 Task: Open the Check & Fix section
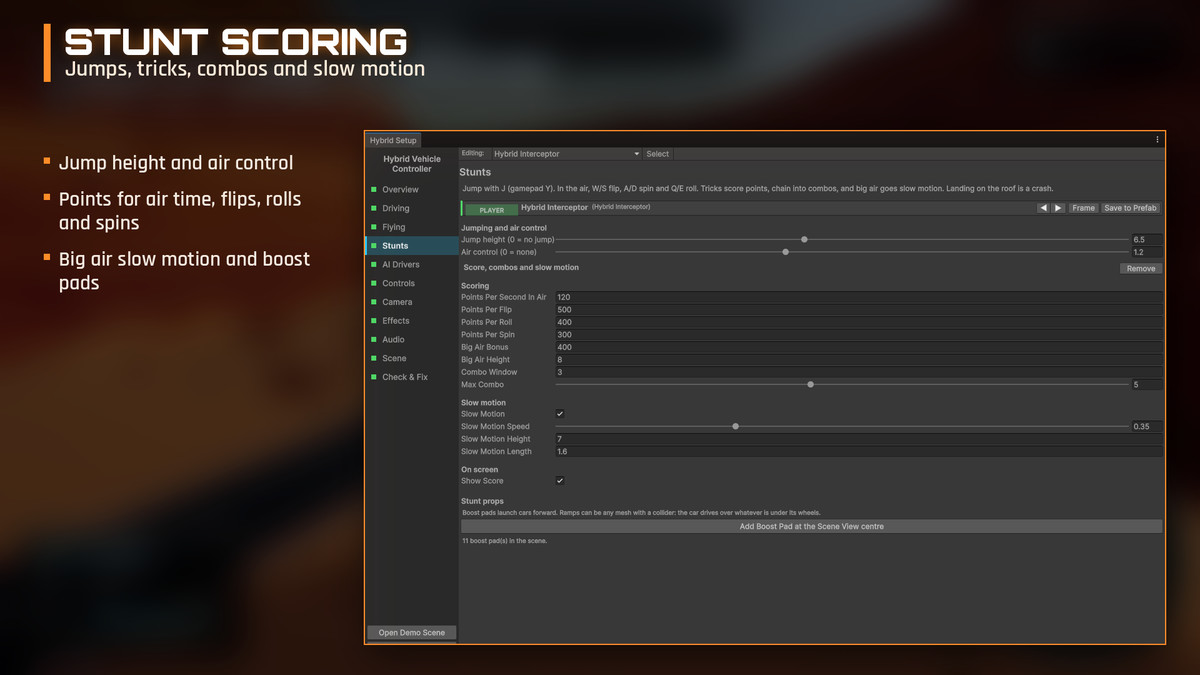pyautogui.click(x=411, y=377)
